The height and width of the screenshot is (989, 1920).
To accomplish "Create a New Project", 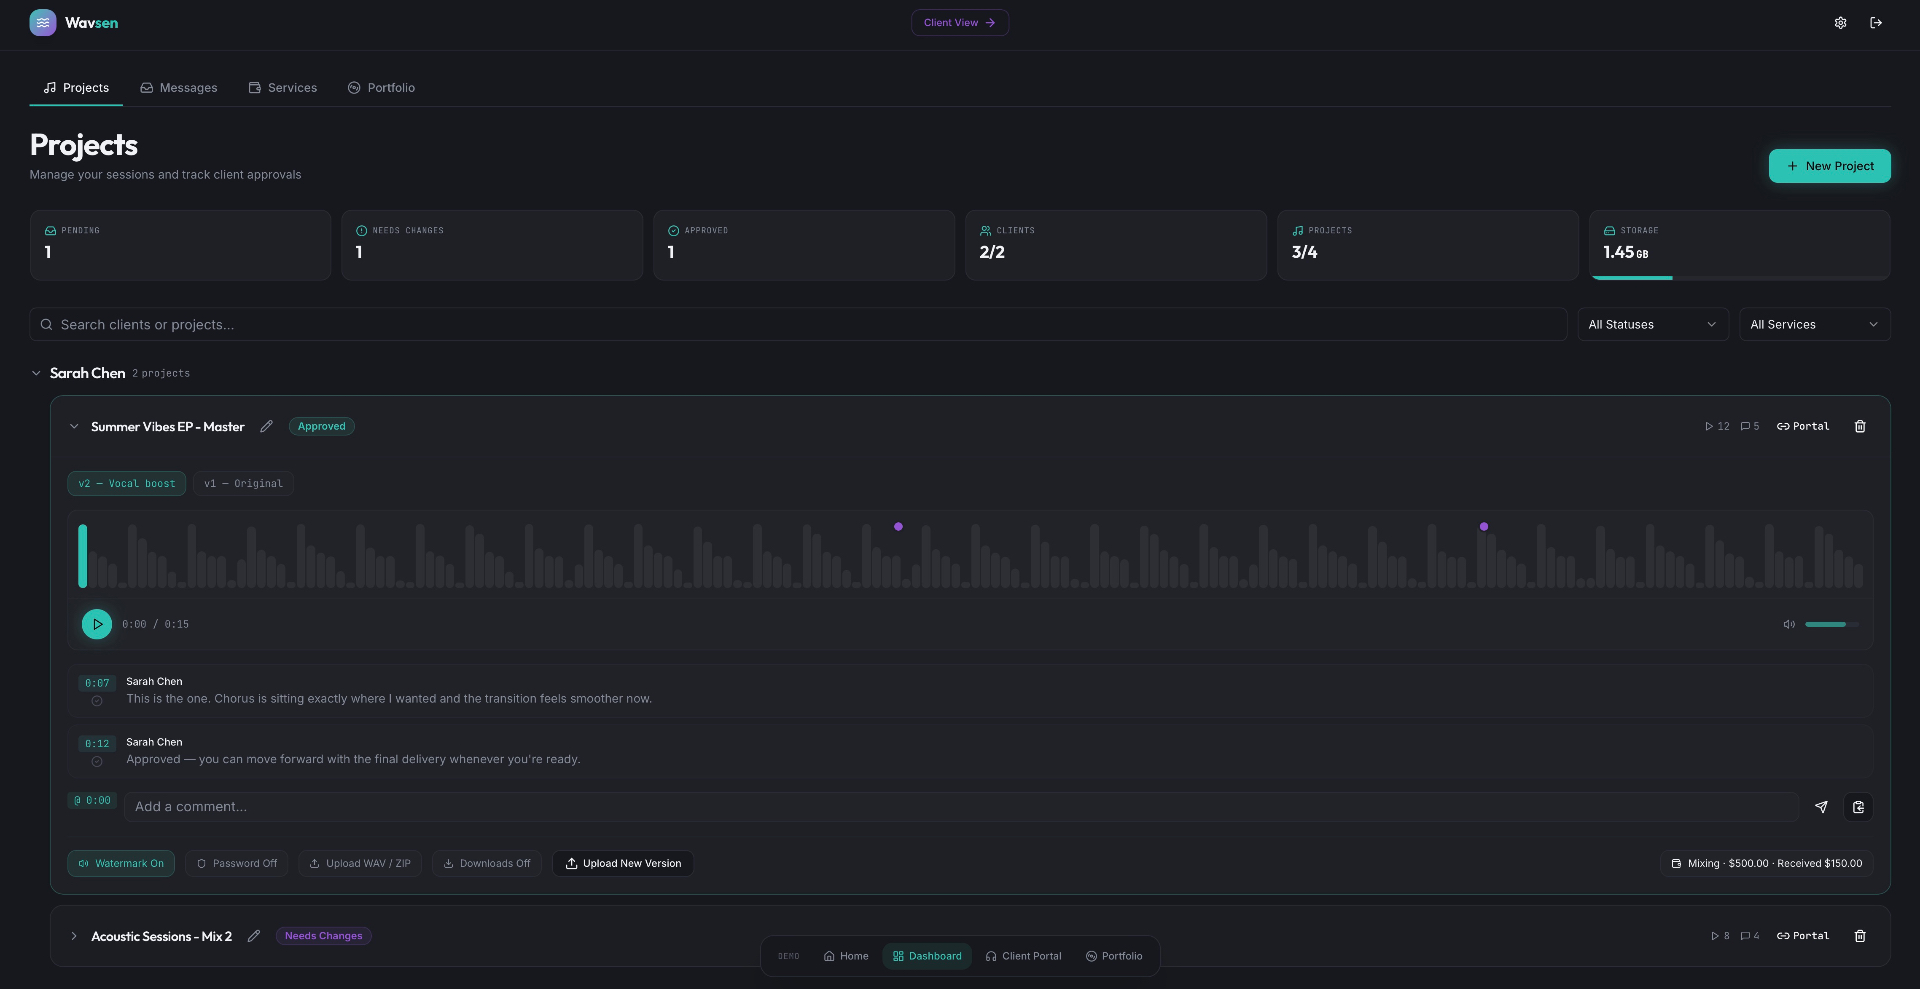I will pyautogui.click(x=1830, y=166).
